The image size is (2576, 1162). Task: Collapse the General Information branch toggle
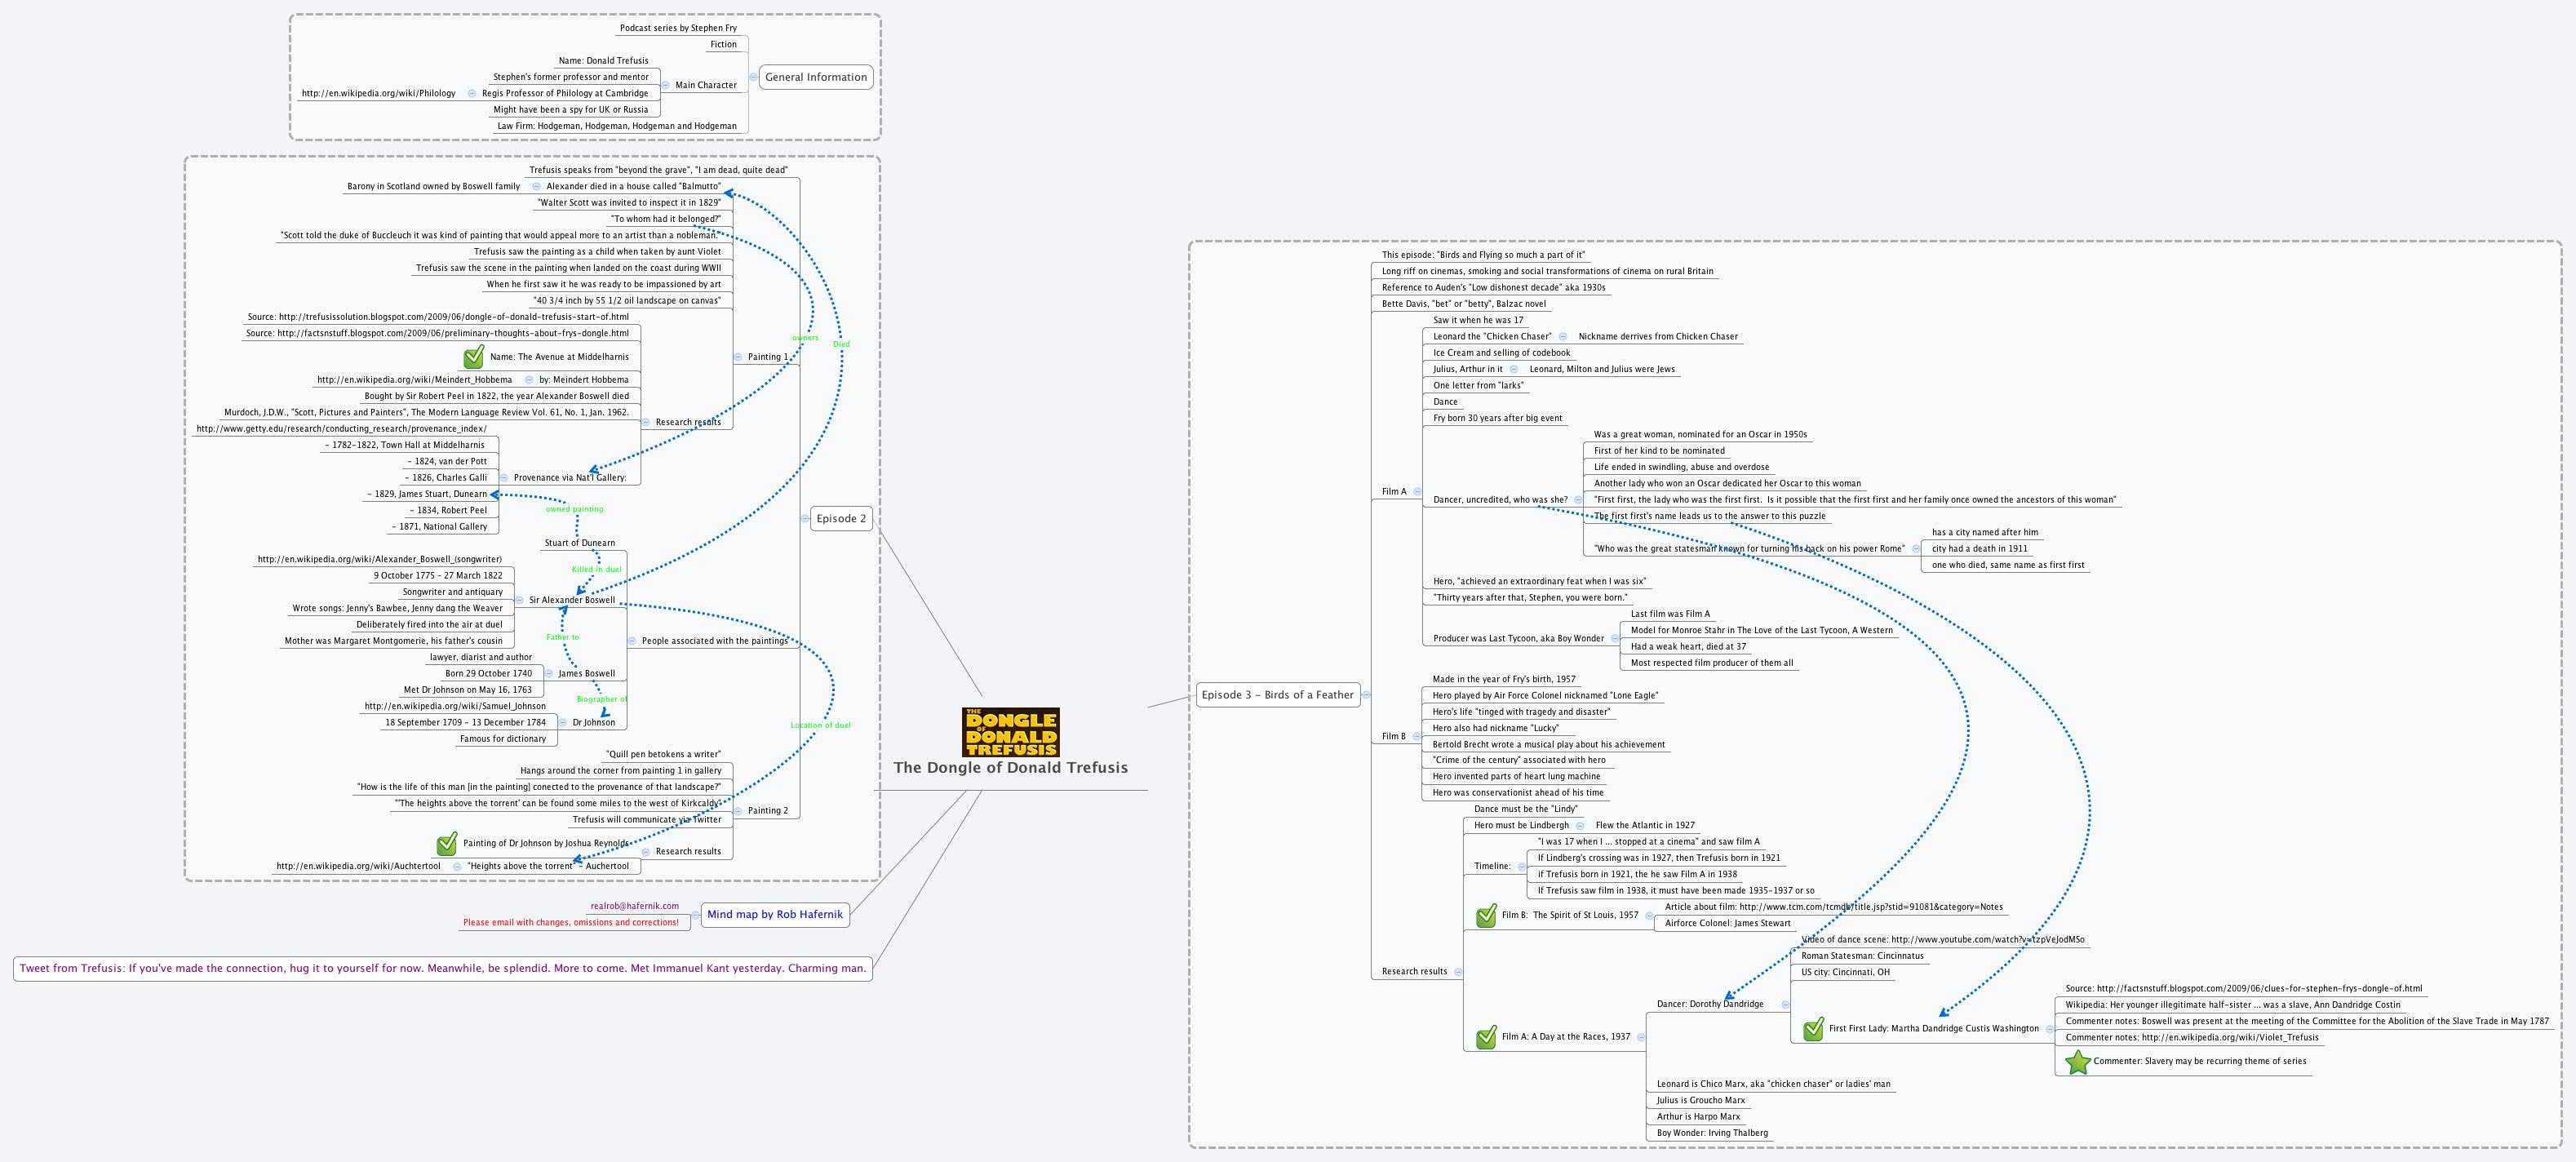point(753,77)
